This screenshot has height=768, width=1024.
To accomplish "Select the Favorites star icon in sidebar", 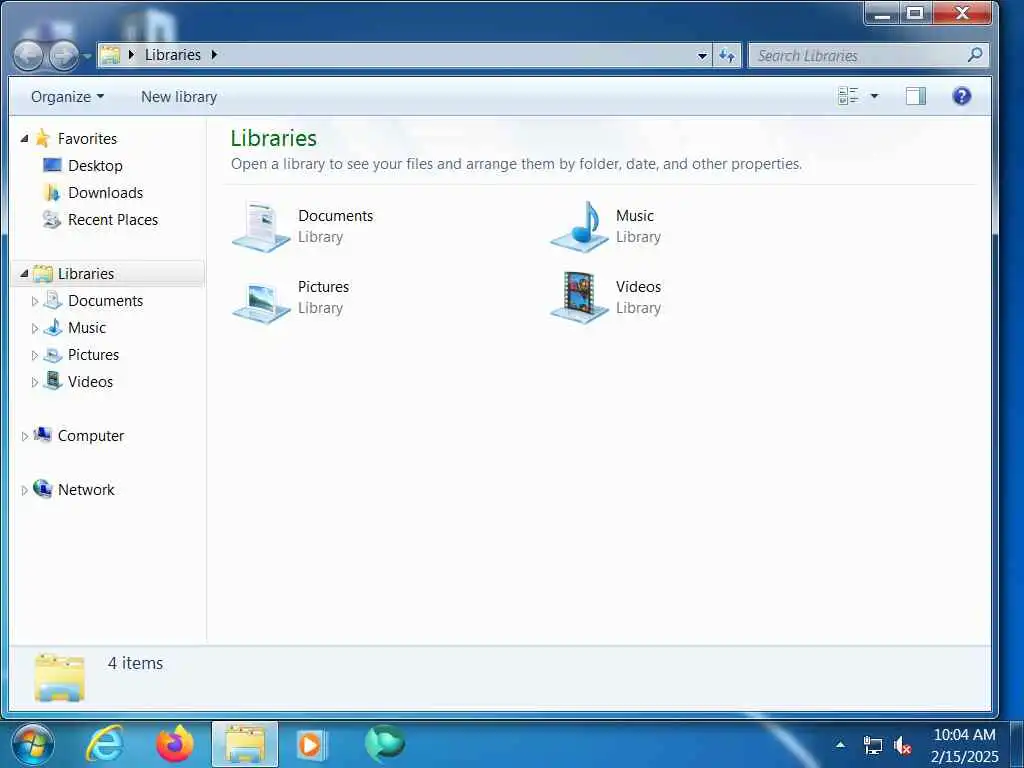I will (x=42, y=138).
